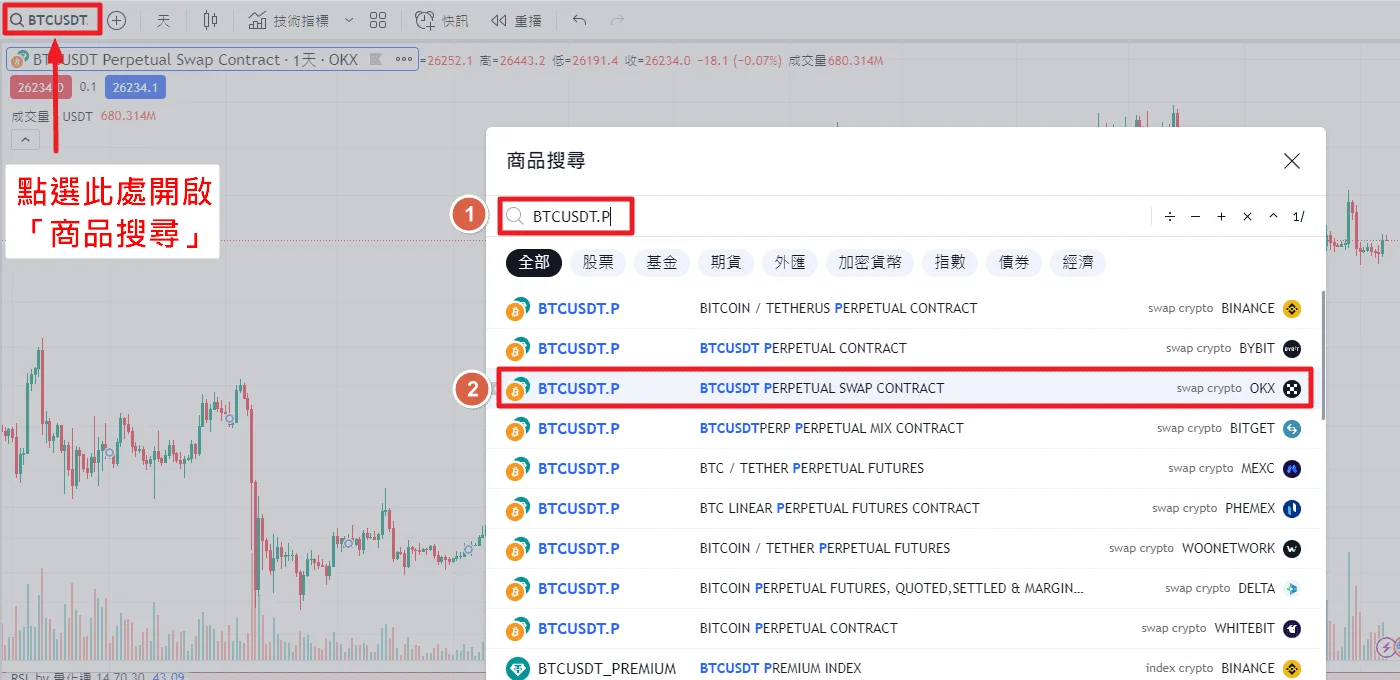The height and width of the screenshot is (680, 1400).
Task: Click the search results vertical scrollbar
Action: (x=1322, y=355)
